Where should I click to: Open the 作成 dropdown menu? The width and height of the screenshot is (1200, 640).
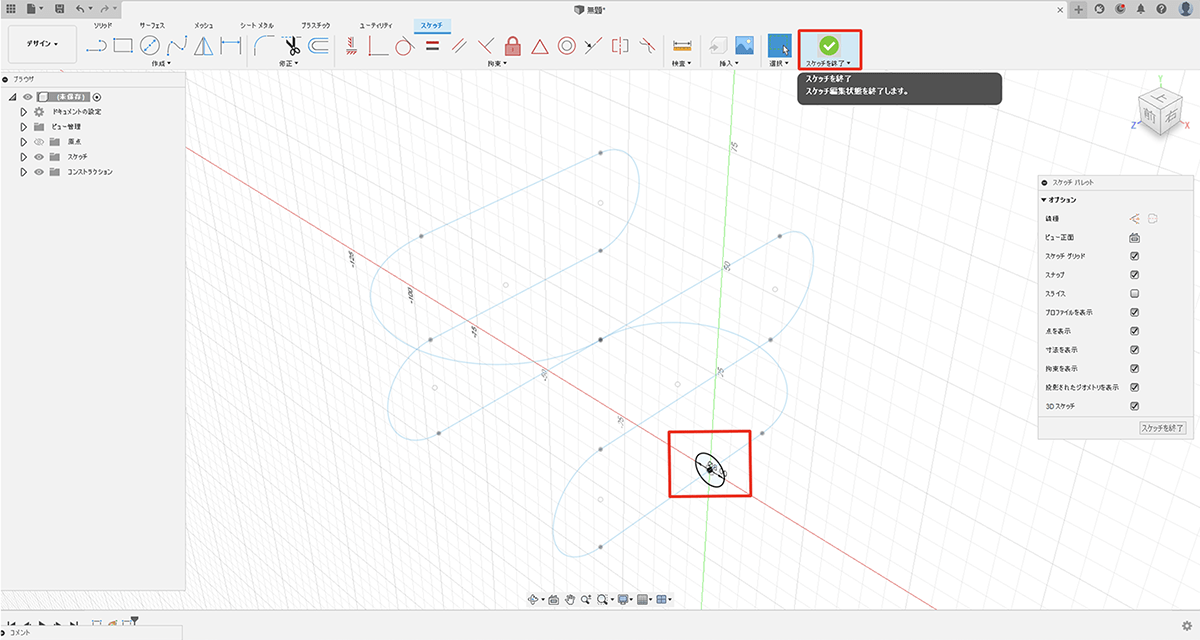pos(160,64)
